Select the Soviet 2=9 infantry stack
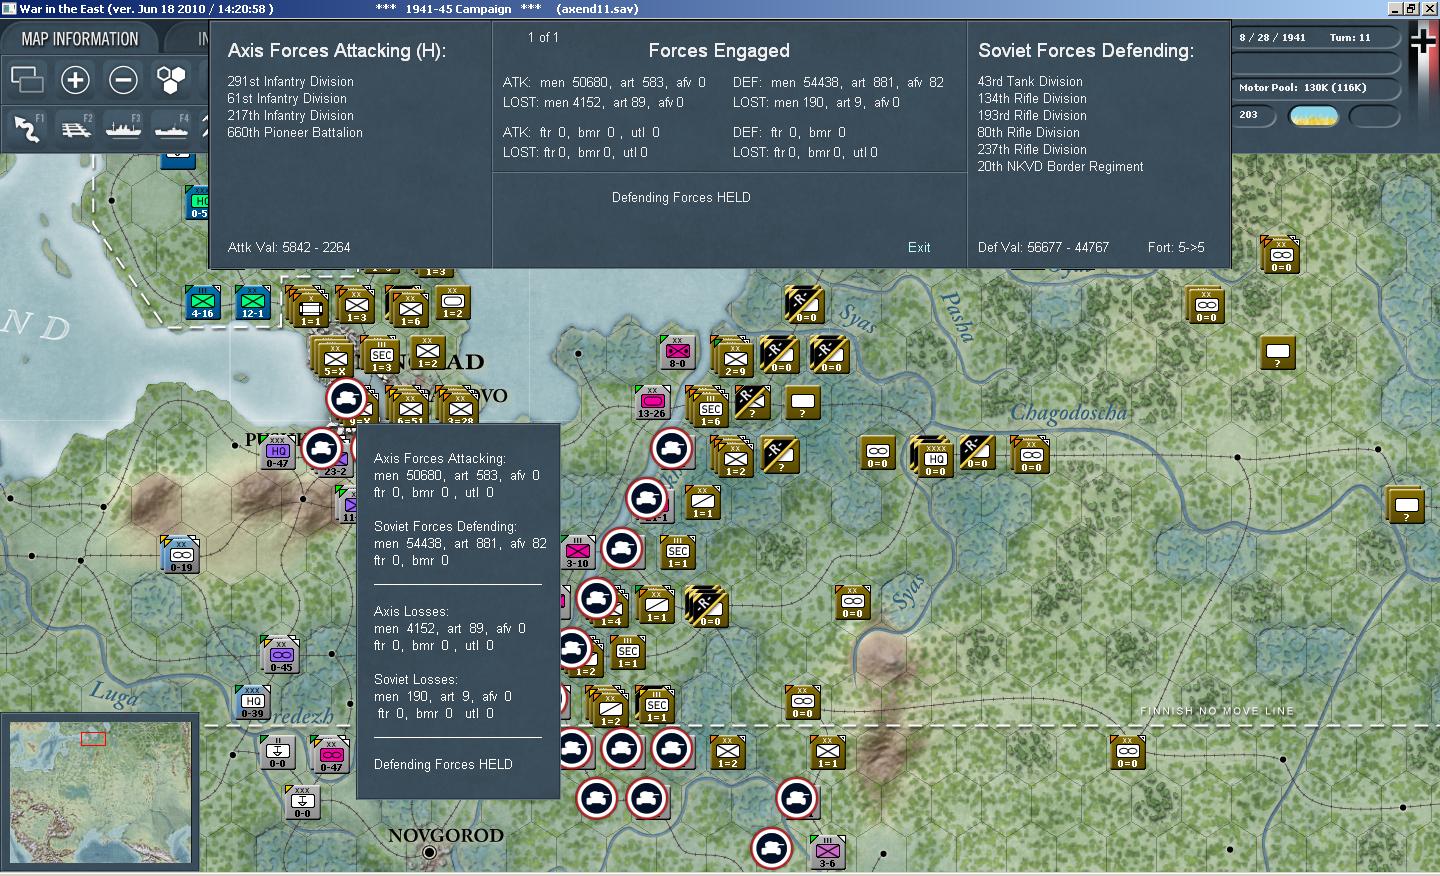Image resolution: width=1440 pixels, height=876 pixels. coord(734,358)
